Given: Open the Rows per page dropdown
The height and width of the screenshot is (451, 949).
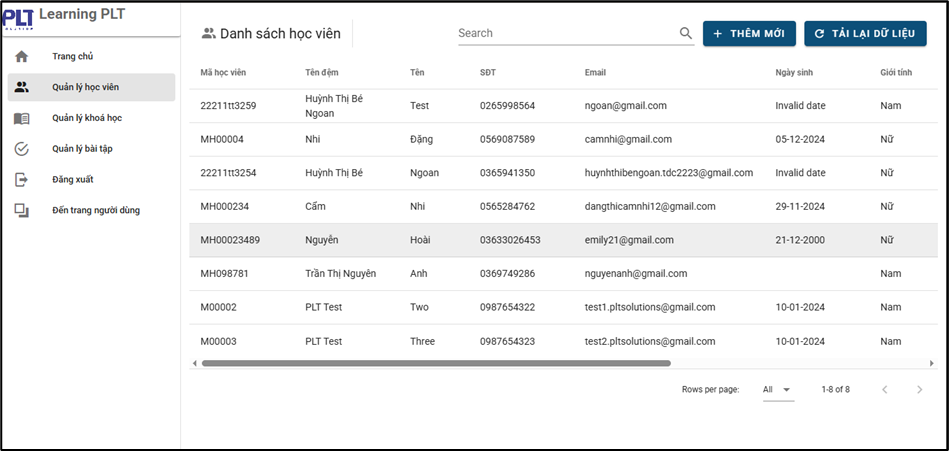Looking at the screenshot, I should (778, 389).
